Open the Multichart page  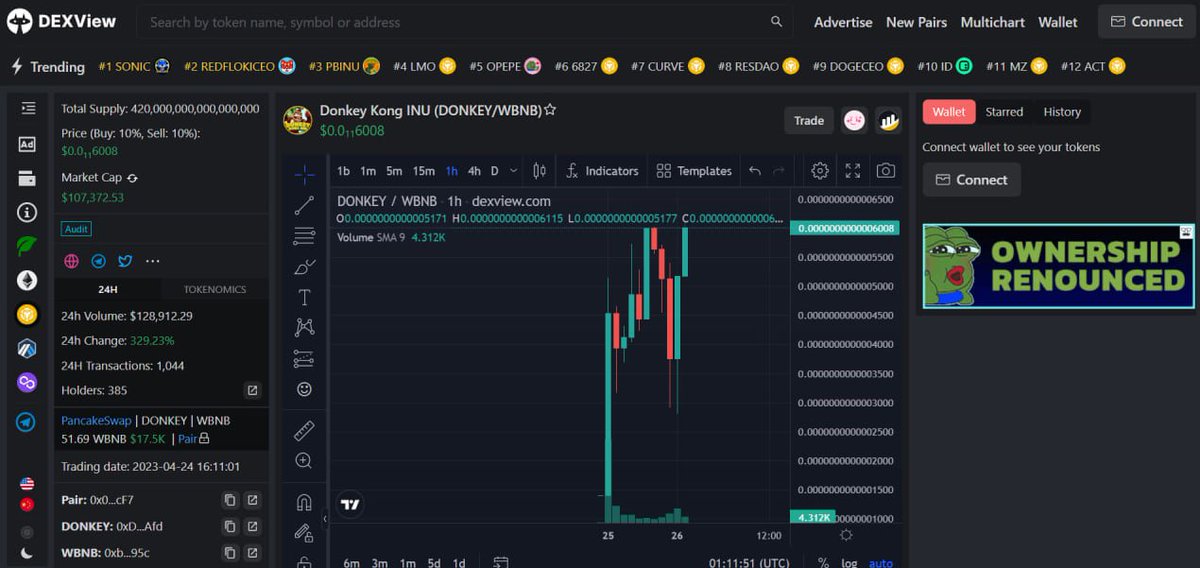pyautogui.click(x=993, y=22)
